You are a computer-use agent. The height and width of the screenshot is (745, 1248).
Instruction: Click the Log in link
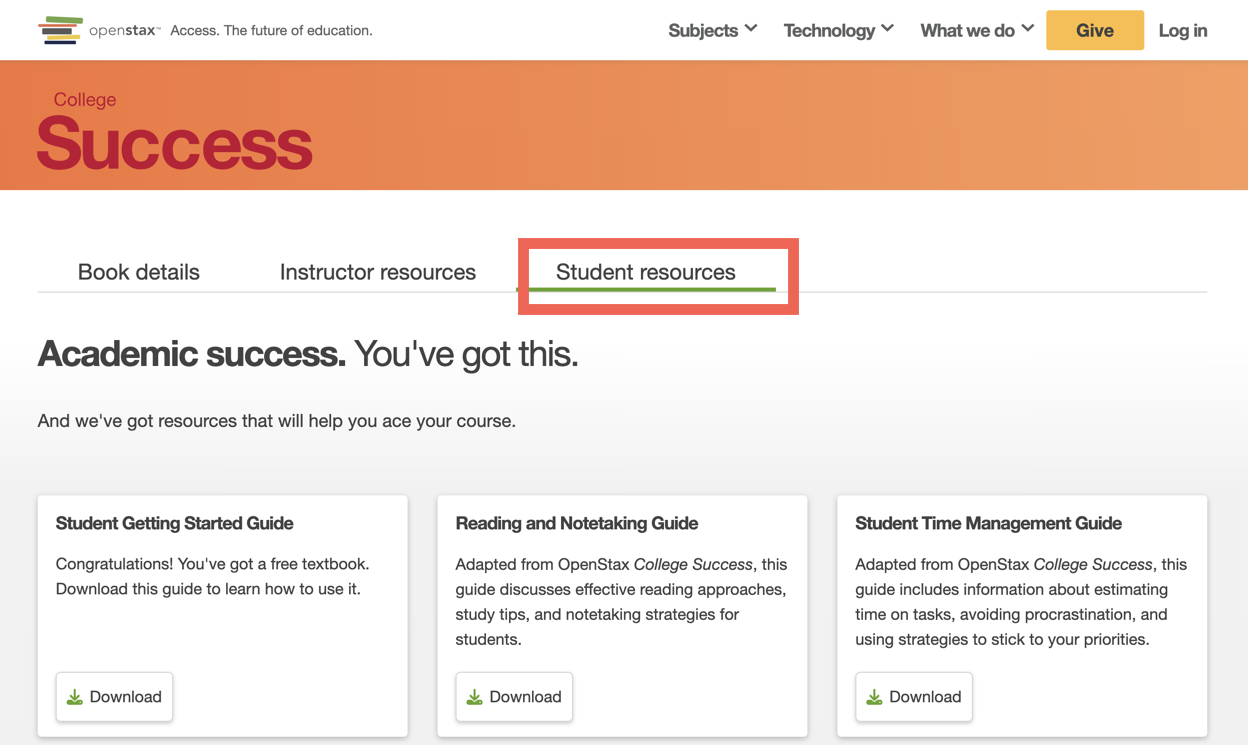1182,30
